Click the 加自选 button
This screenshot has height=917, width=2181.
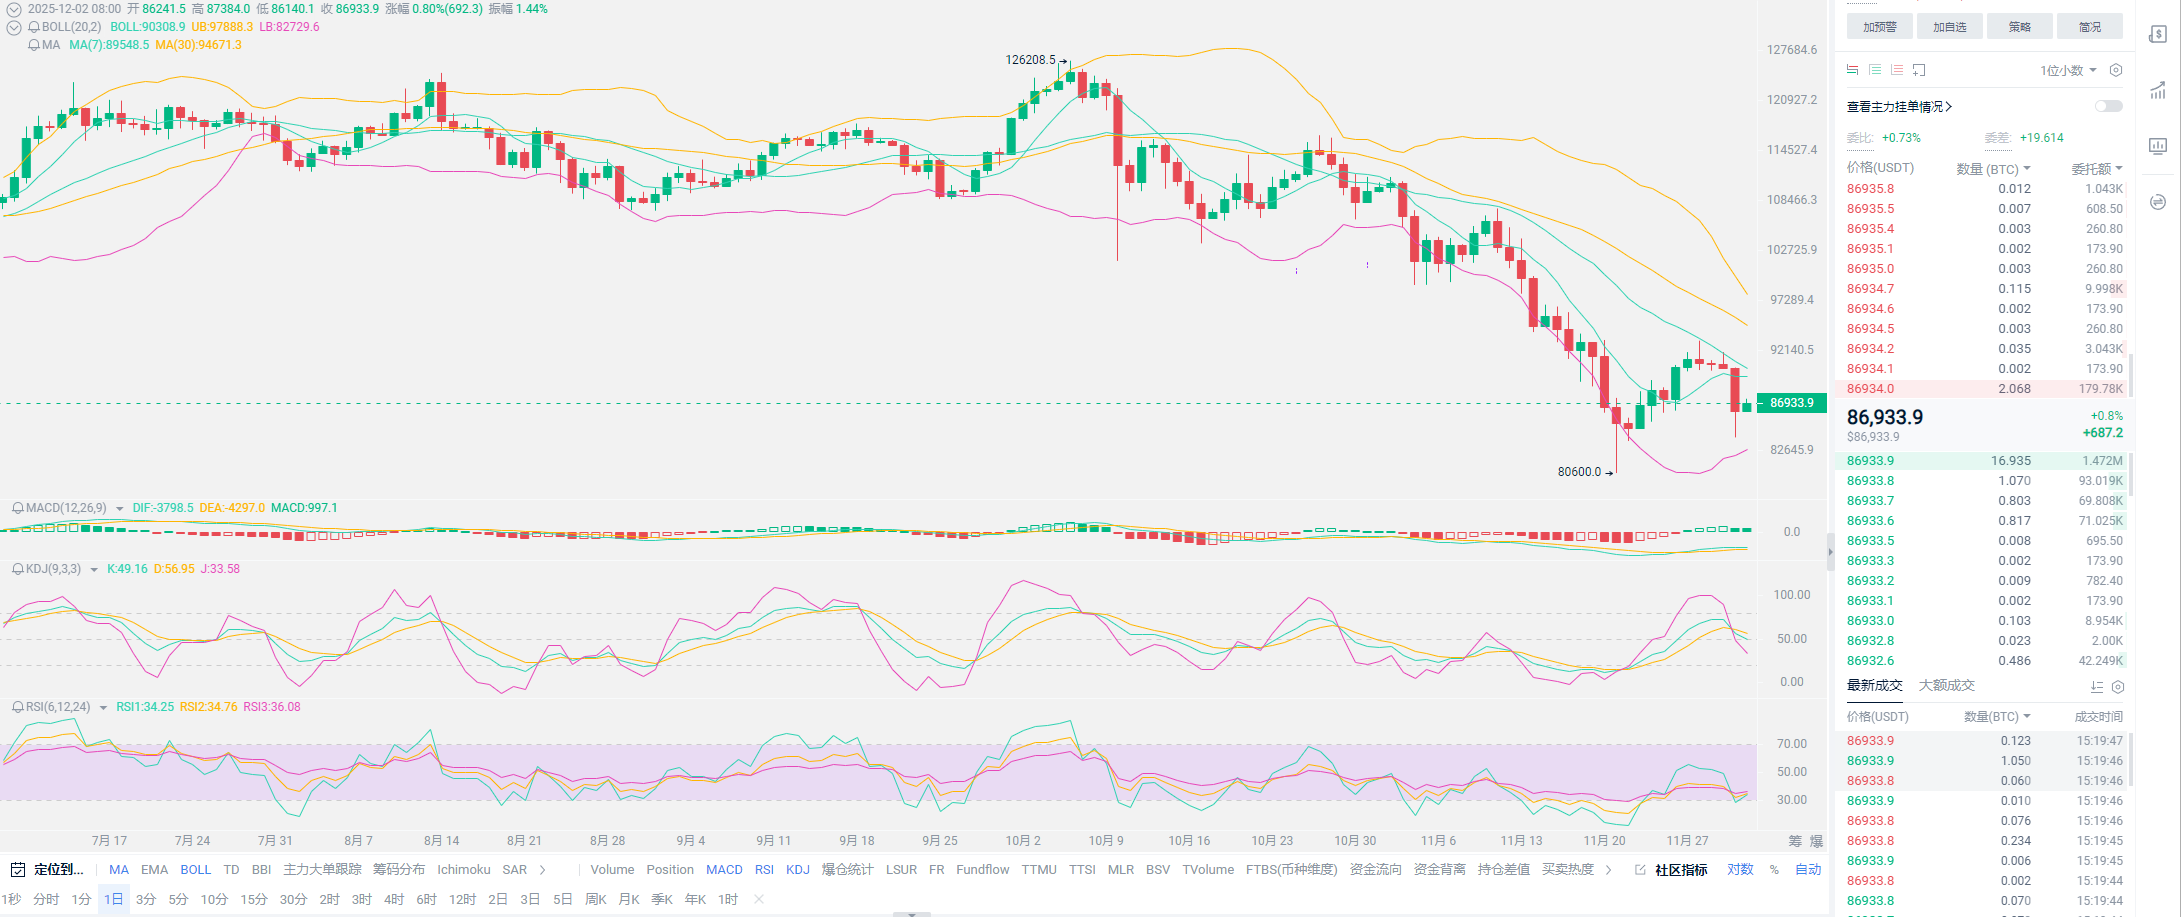coord(1949,27)
